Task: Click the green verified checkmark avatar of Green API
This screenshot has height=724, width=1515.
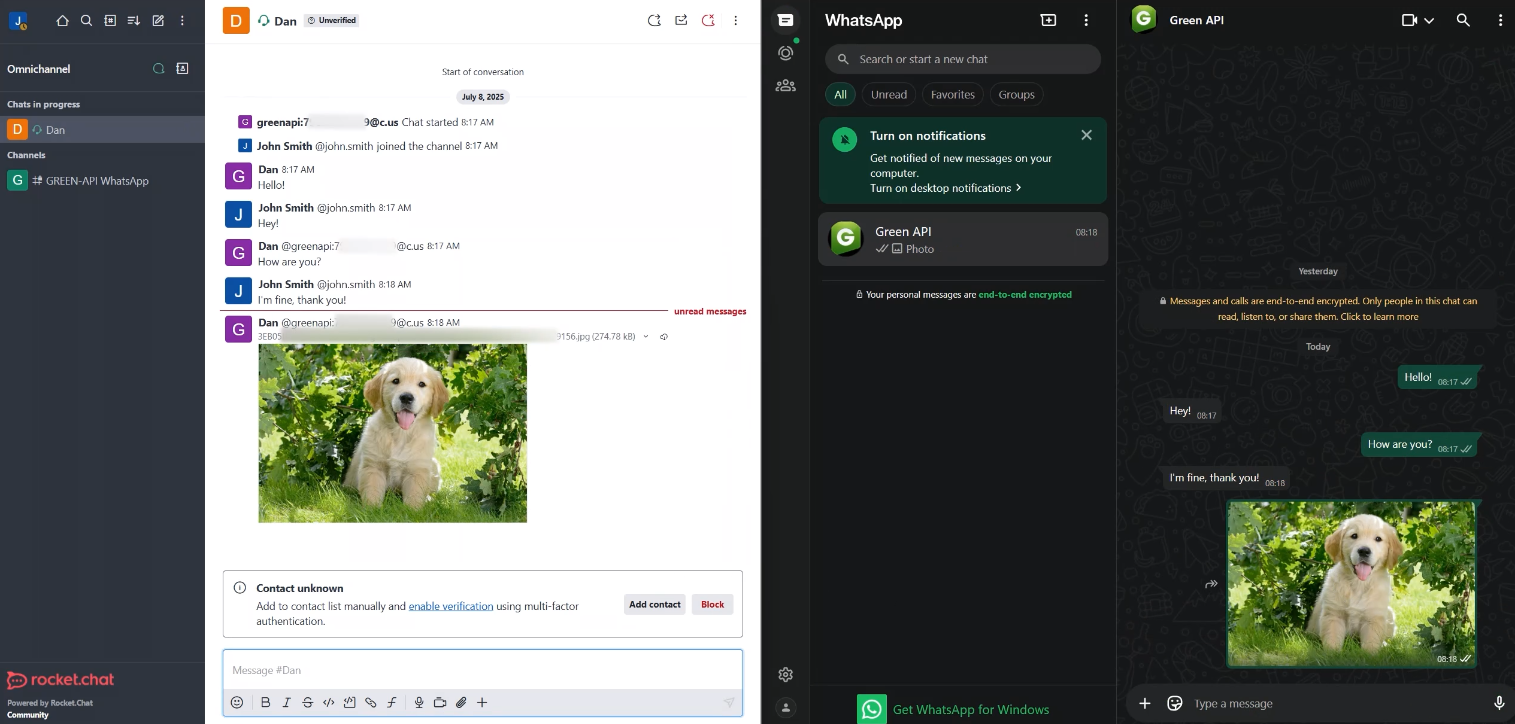Action: (845, 238)
